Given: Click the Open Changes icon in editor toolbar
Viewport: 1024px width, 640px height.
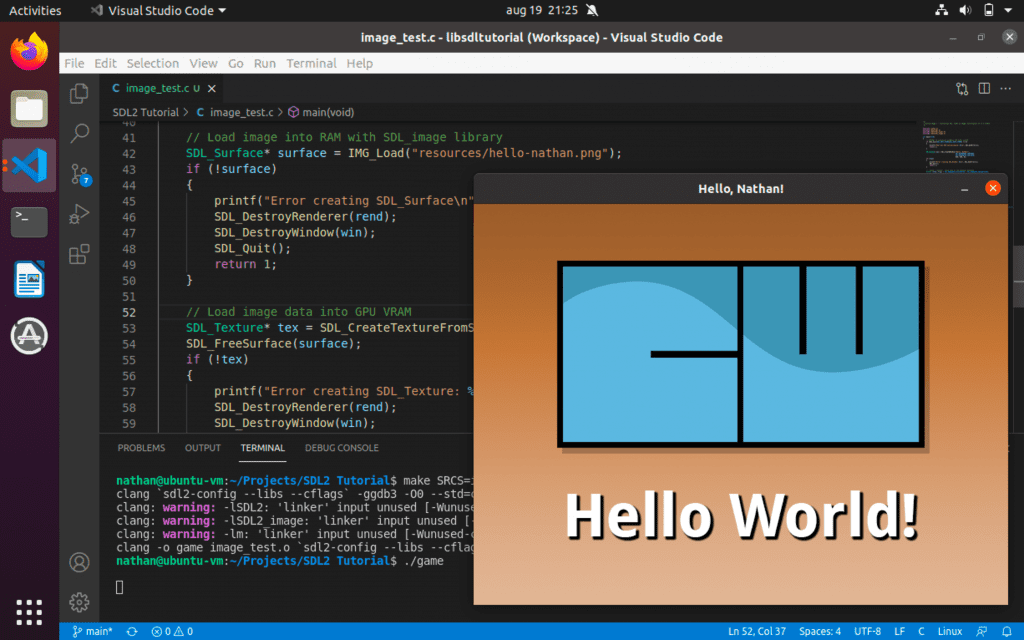Looking at the screenshot, I should (962, 89).
